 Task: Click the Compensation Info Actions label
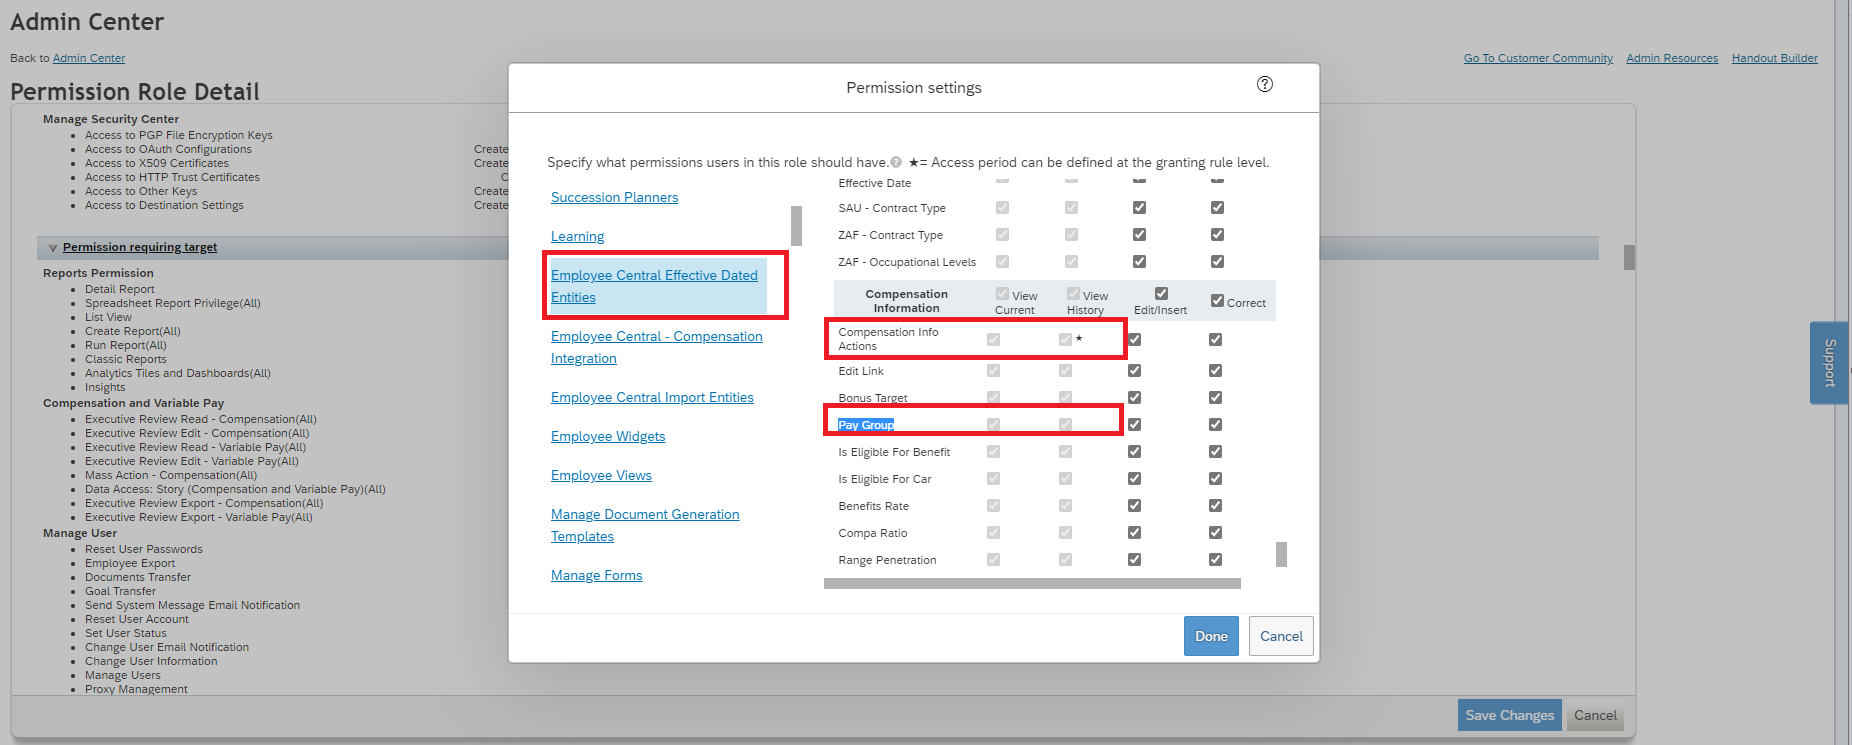pos(888,339)
